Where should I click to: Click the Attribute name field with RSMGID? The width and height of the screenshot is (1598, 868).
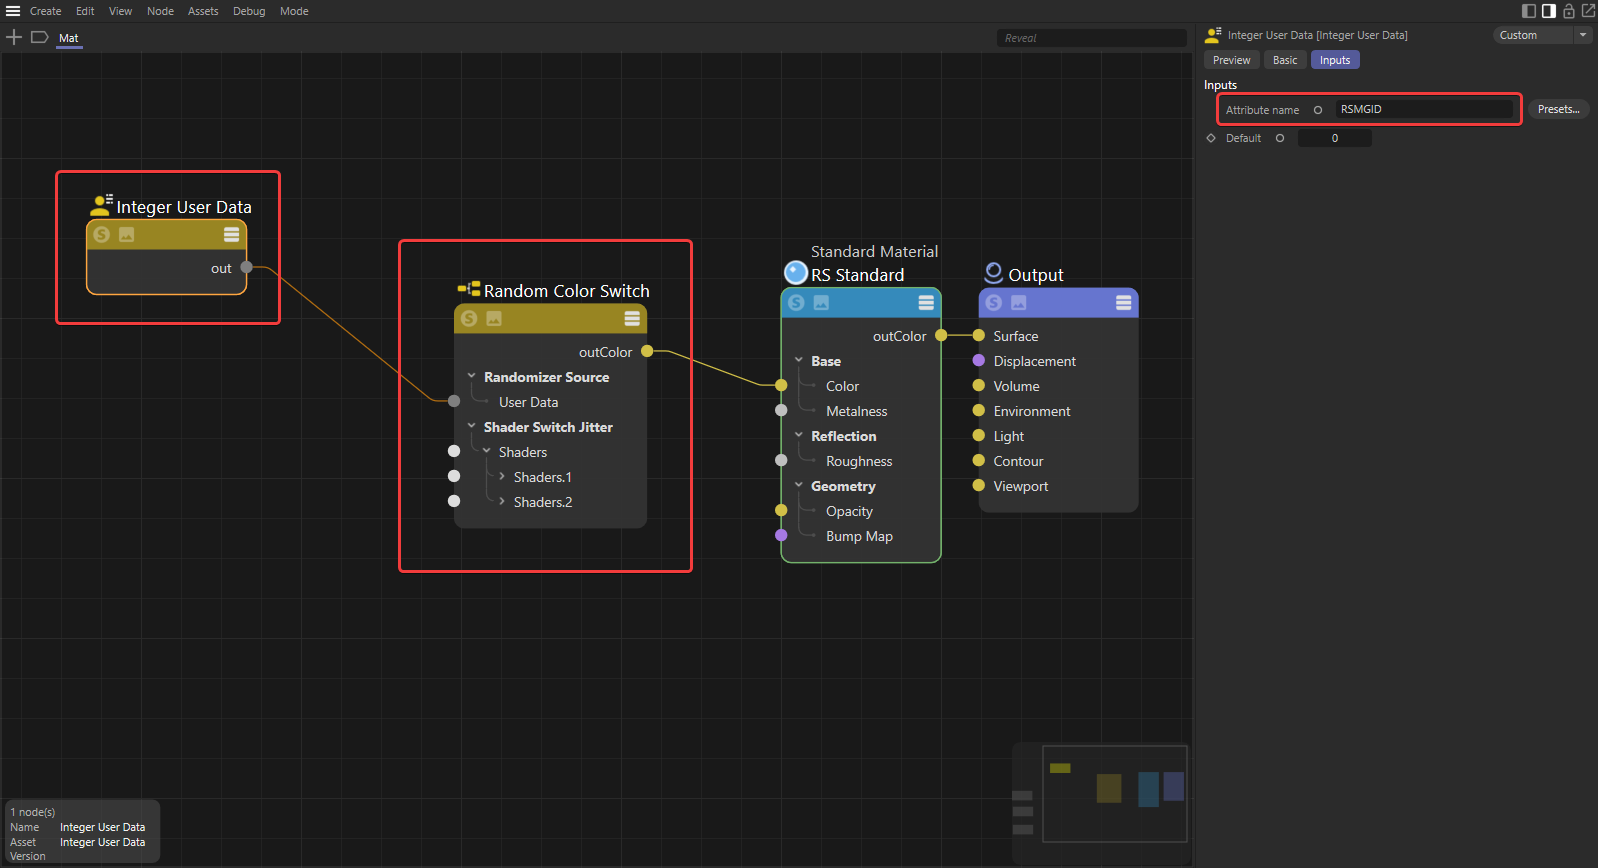point(1424,109)
